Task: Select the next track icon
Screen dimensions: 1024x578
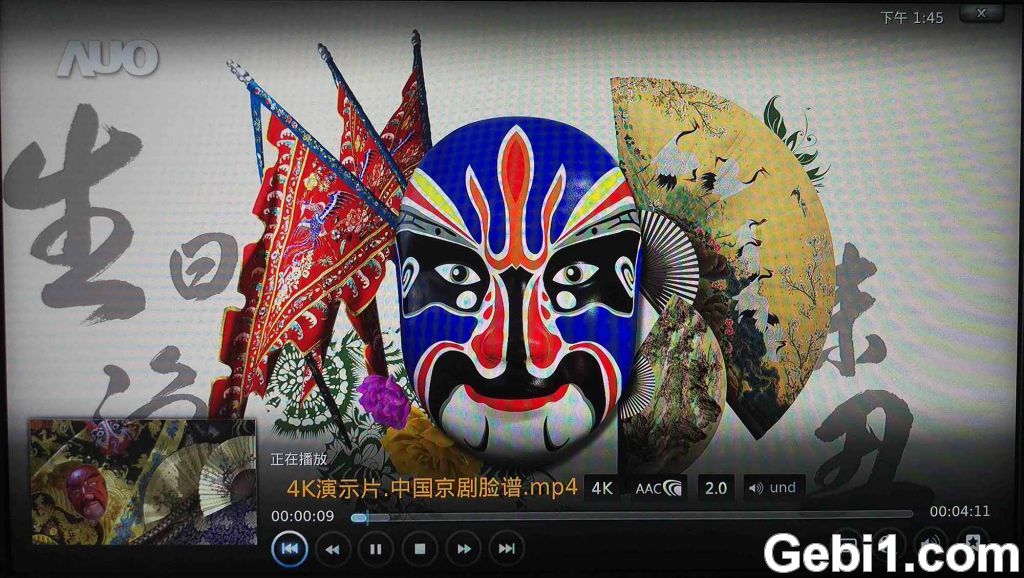Action: tap(504, 548)
